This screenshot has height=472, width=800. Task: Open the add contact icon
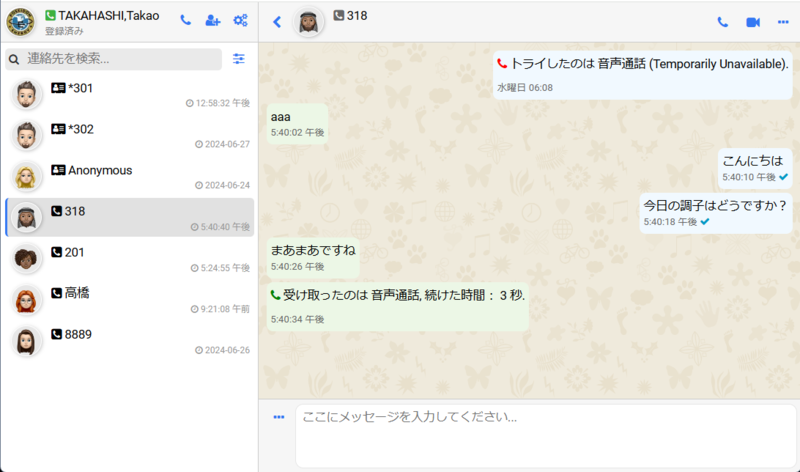212,20
